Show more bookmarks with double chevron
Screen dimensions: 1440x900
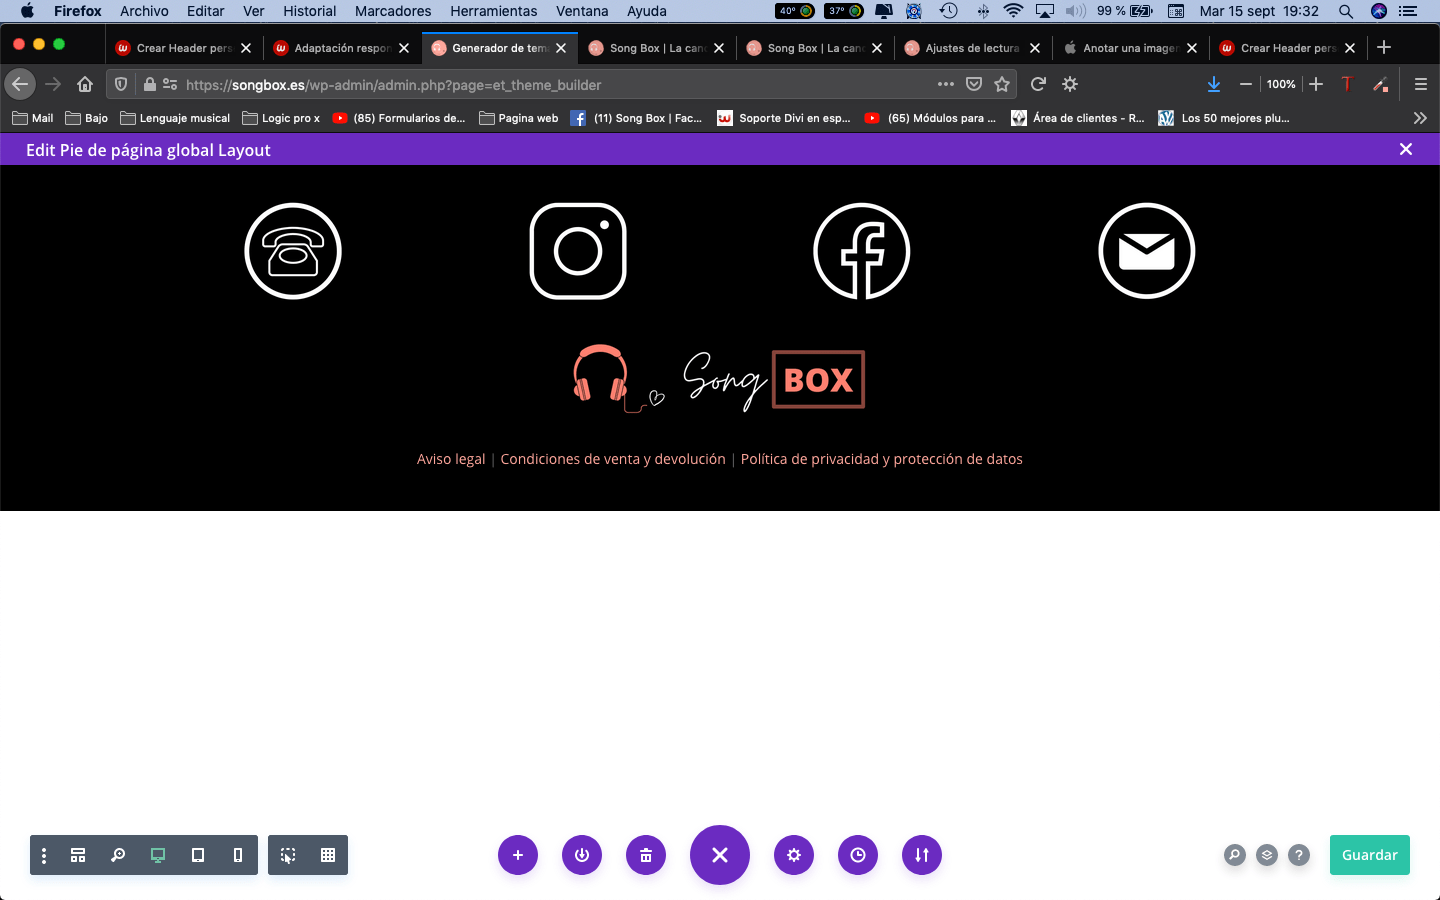[x=1420, y=118]
